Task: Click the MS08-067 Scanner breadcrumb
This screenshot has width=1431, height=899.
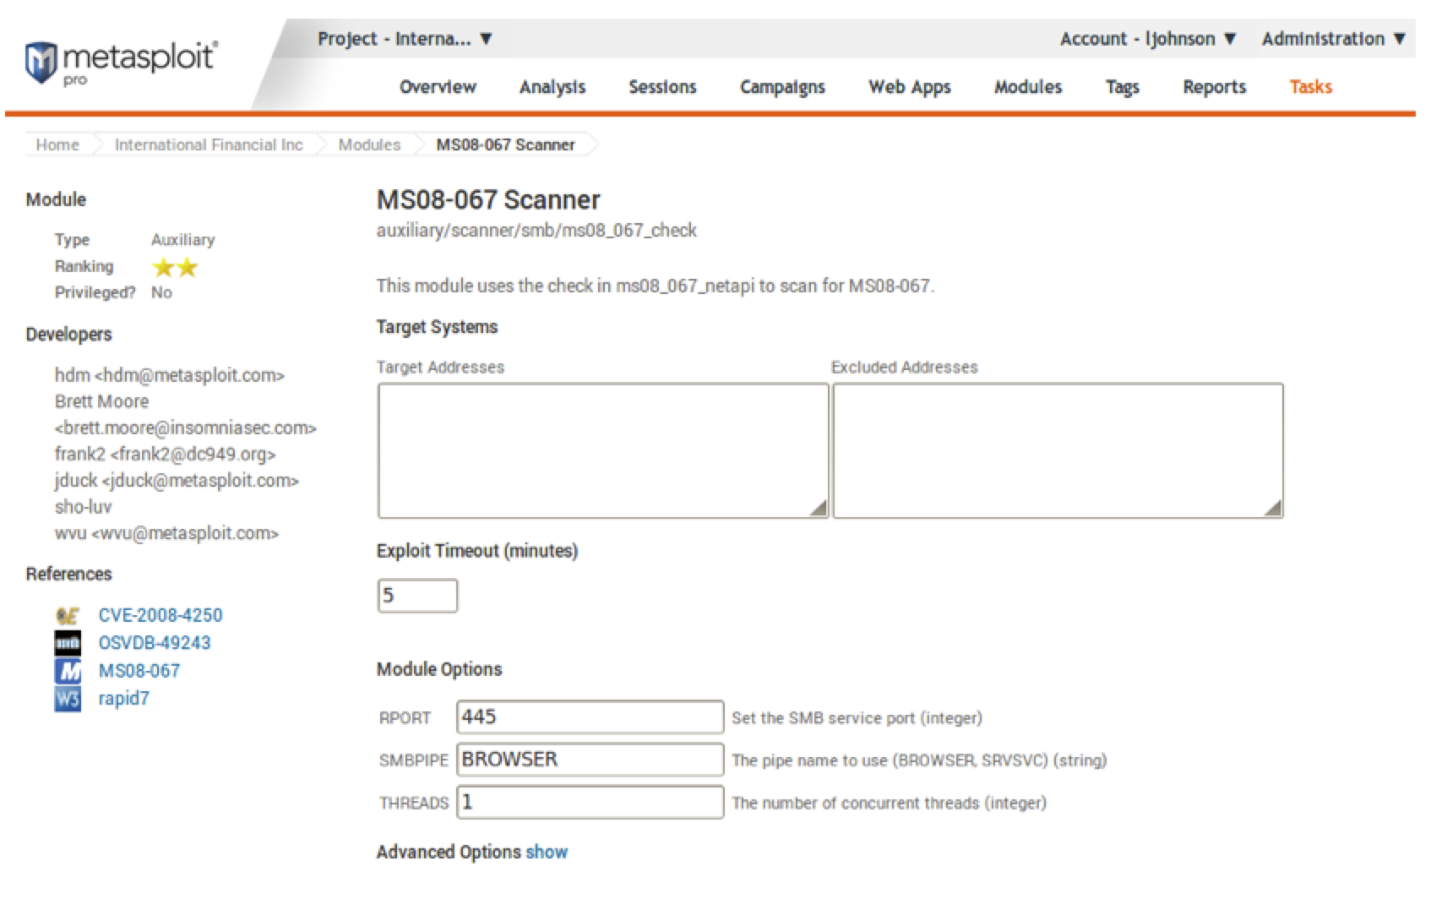Action: tap(505, 145)
